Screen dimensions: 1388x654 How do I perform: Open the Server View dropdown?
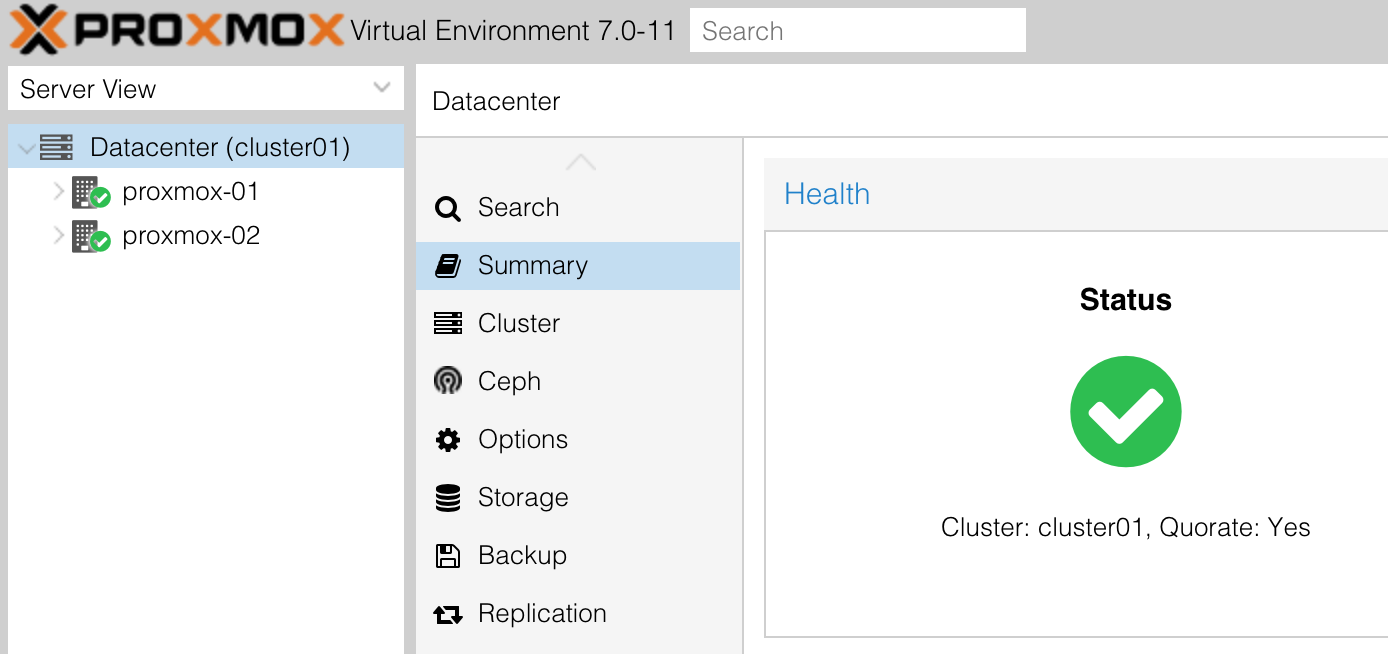(381, 88)
